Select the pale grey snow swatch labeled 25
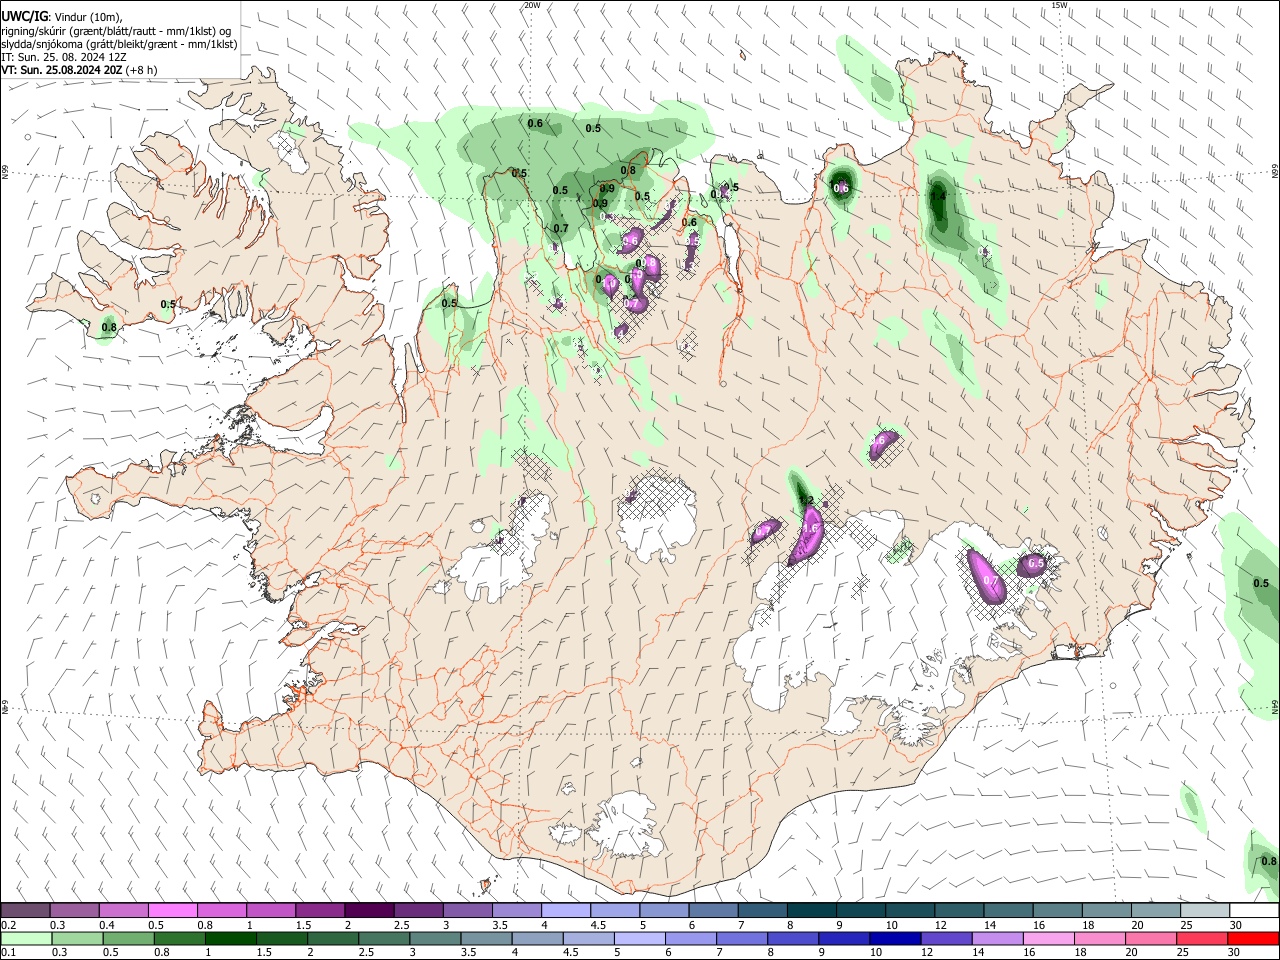Image resolution: width=1280 pixels, height=960 pixels. pos(1205,911)
